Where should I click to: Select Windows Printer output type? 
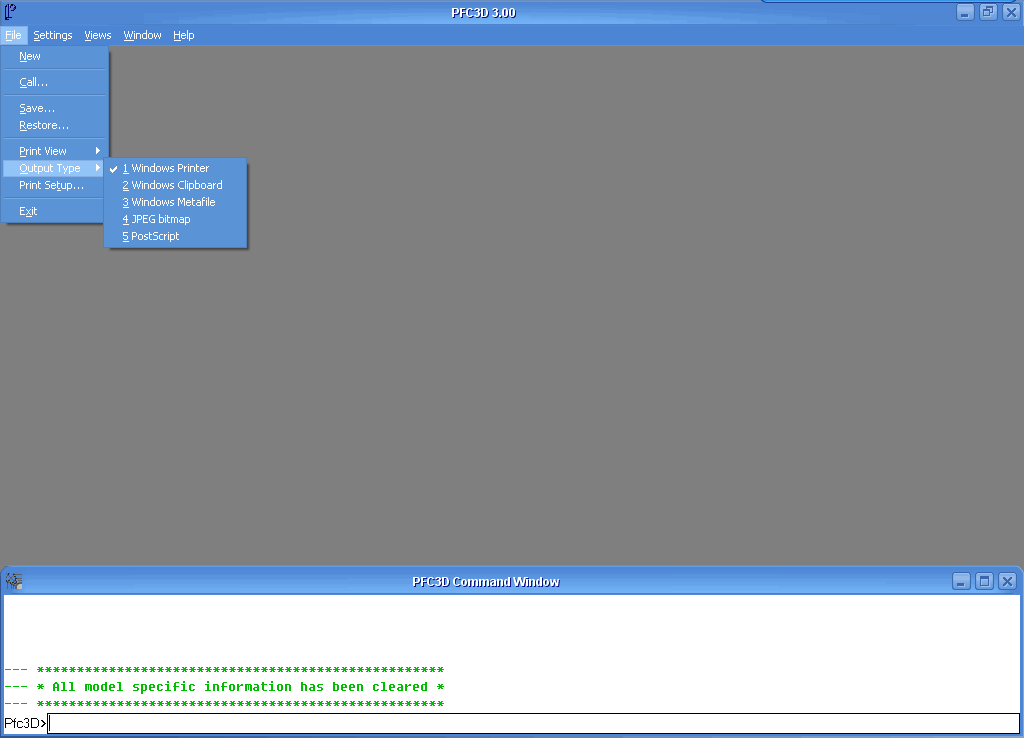point(175,168)
